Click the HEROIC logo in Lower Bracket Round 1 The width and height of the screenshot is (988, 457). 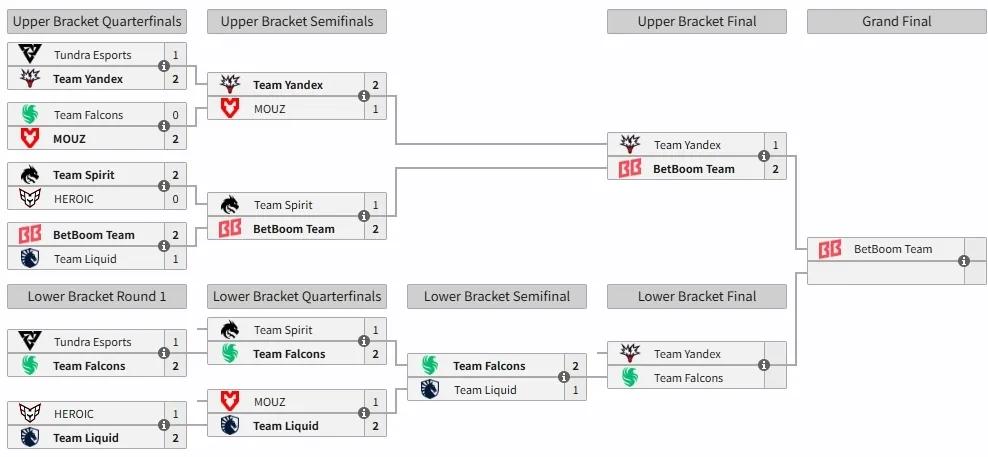[x=29, y=414]
